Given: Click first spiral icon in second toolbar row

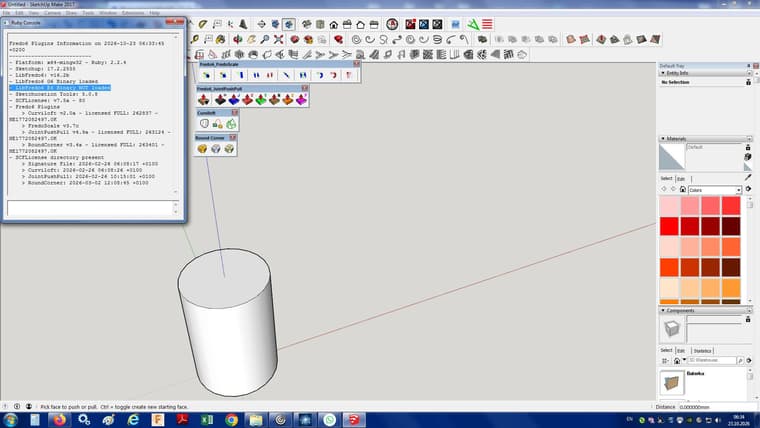Looking at the screenshot, I should (x=356, y=39).
